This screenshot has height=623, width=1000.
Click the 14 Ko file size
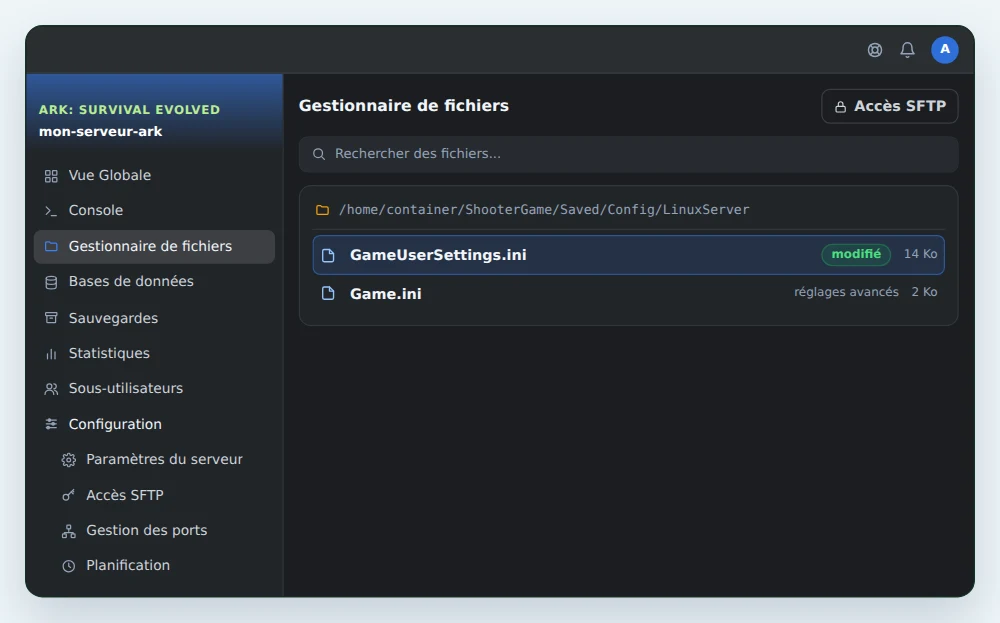920,254
